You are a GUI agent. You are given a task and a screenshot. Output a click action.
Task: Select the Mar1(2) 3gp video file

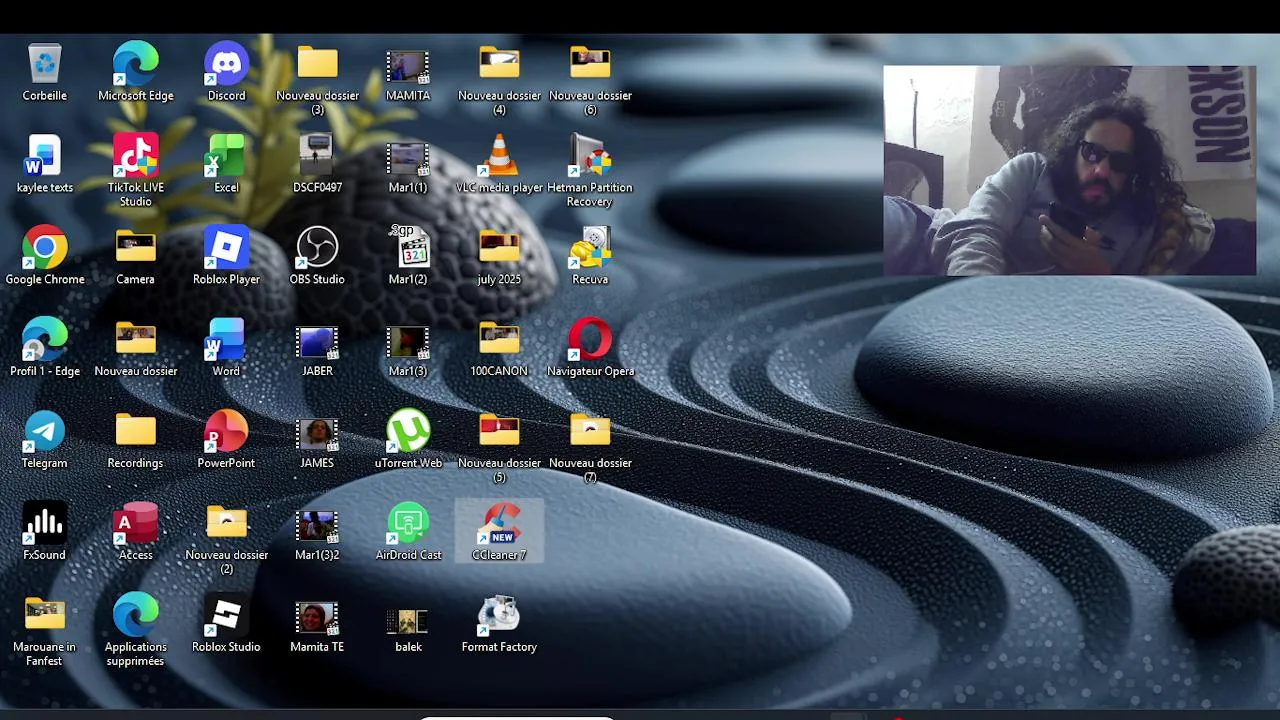tap(408, 248)
